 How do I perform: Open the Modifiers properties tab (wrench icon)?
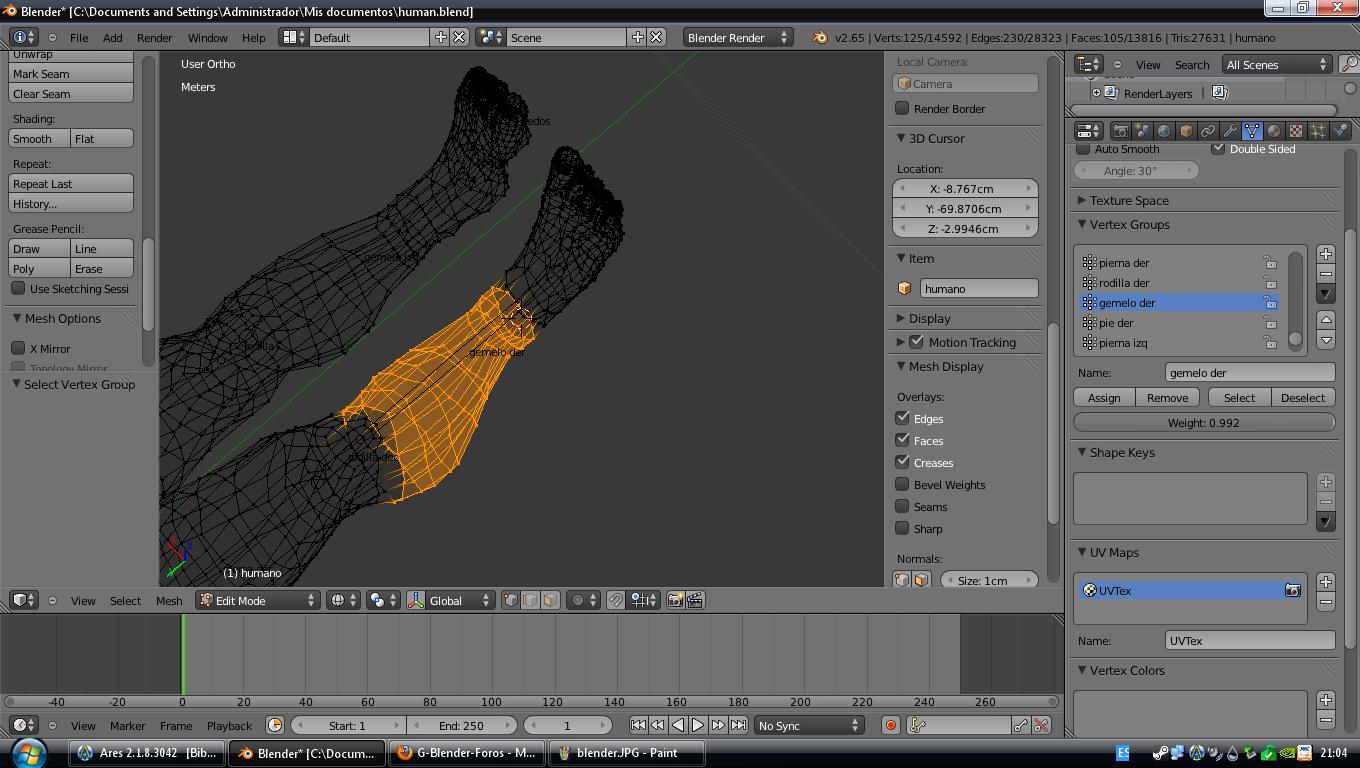[1230, 131]
